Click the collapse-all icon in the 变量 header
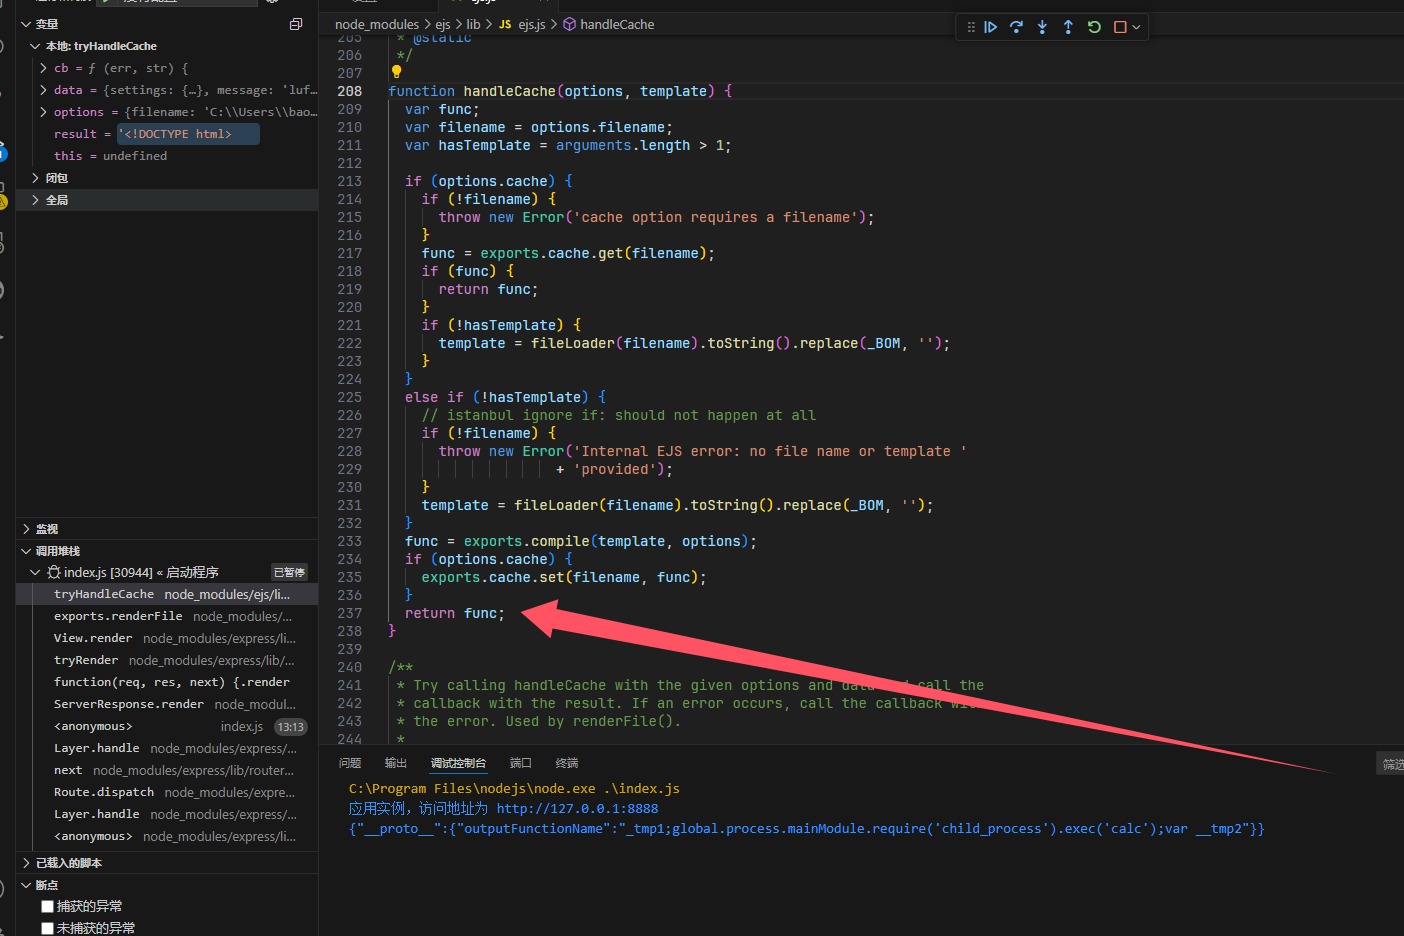1404x936 pixels. pyautogui.click(x=296, y=24)
